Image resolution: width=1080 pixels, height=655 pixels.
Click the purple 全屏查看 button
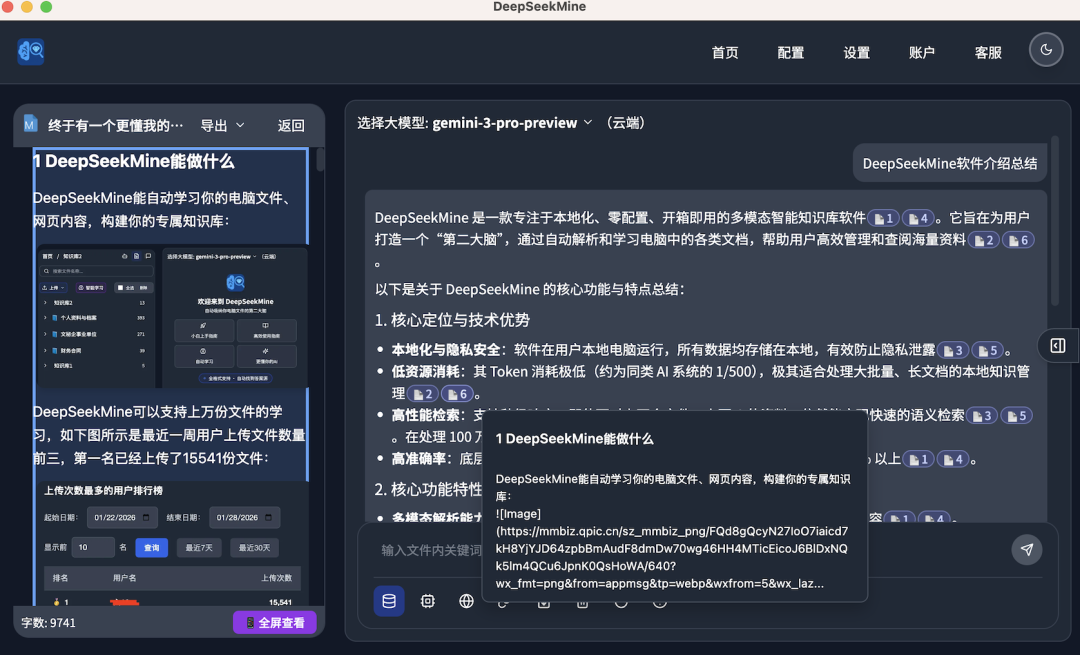(274, 622)
